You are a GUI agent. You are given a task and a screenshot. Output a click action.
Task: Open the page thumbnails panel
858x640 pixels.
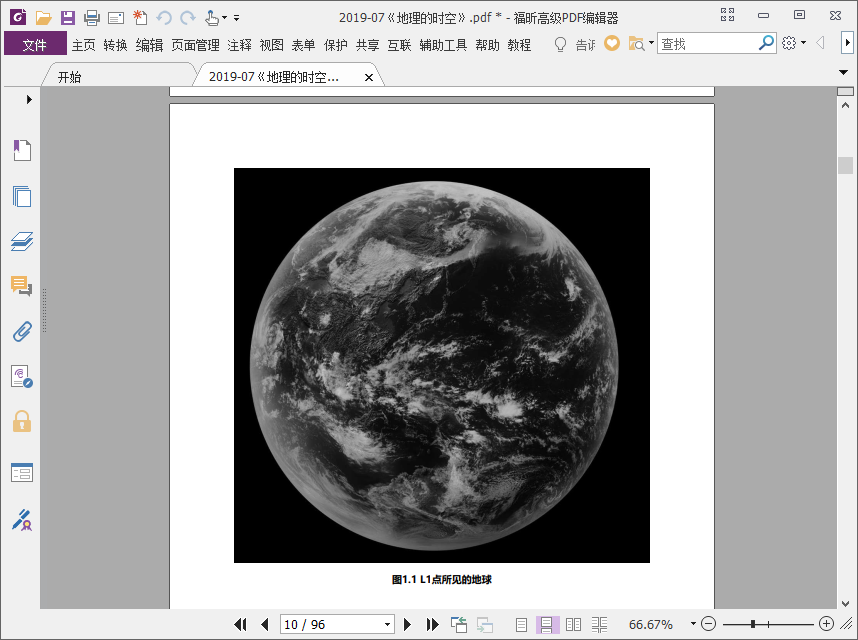(22, 196)
